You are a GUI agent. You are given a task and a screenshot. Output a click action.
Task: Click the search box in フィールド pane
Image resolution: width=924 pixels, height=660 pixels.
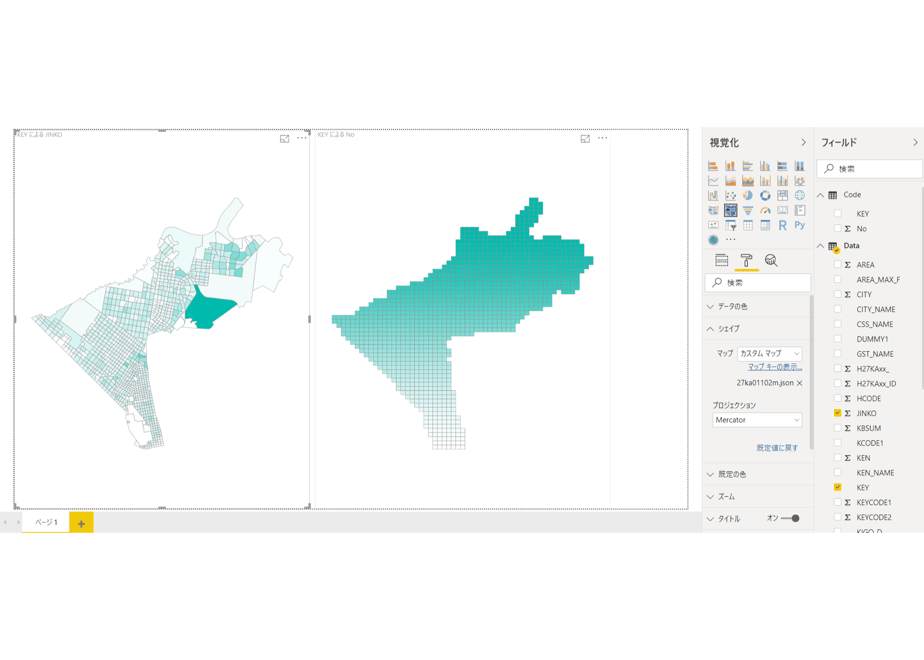click(x=870, y=169)
